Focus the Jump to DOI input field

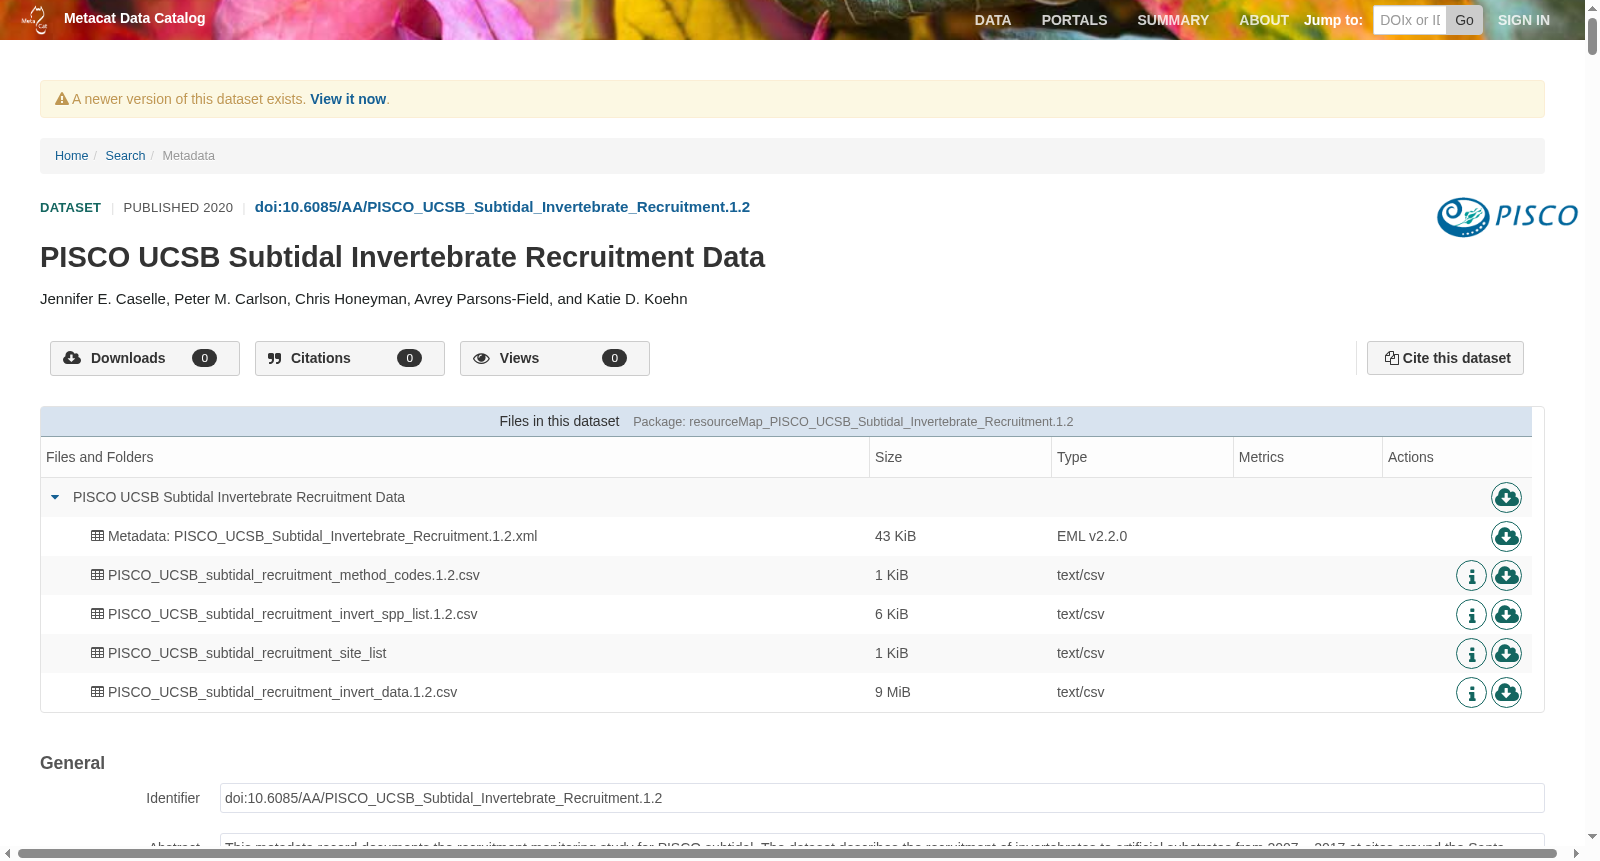tap(1410, 20)
